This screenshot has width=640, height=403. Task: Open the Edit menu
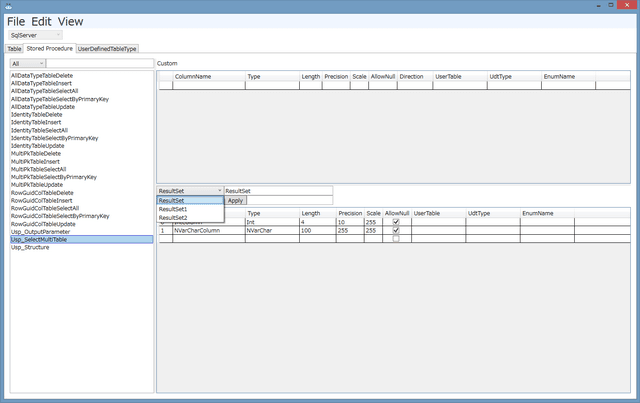(41, 22)
